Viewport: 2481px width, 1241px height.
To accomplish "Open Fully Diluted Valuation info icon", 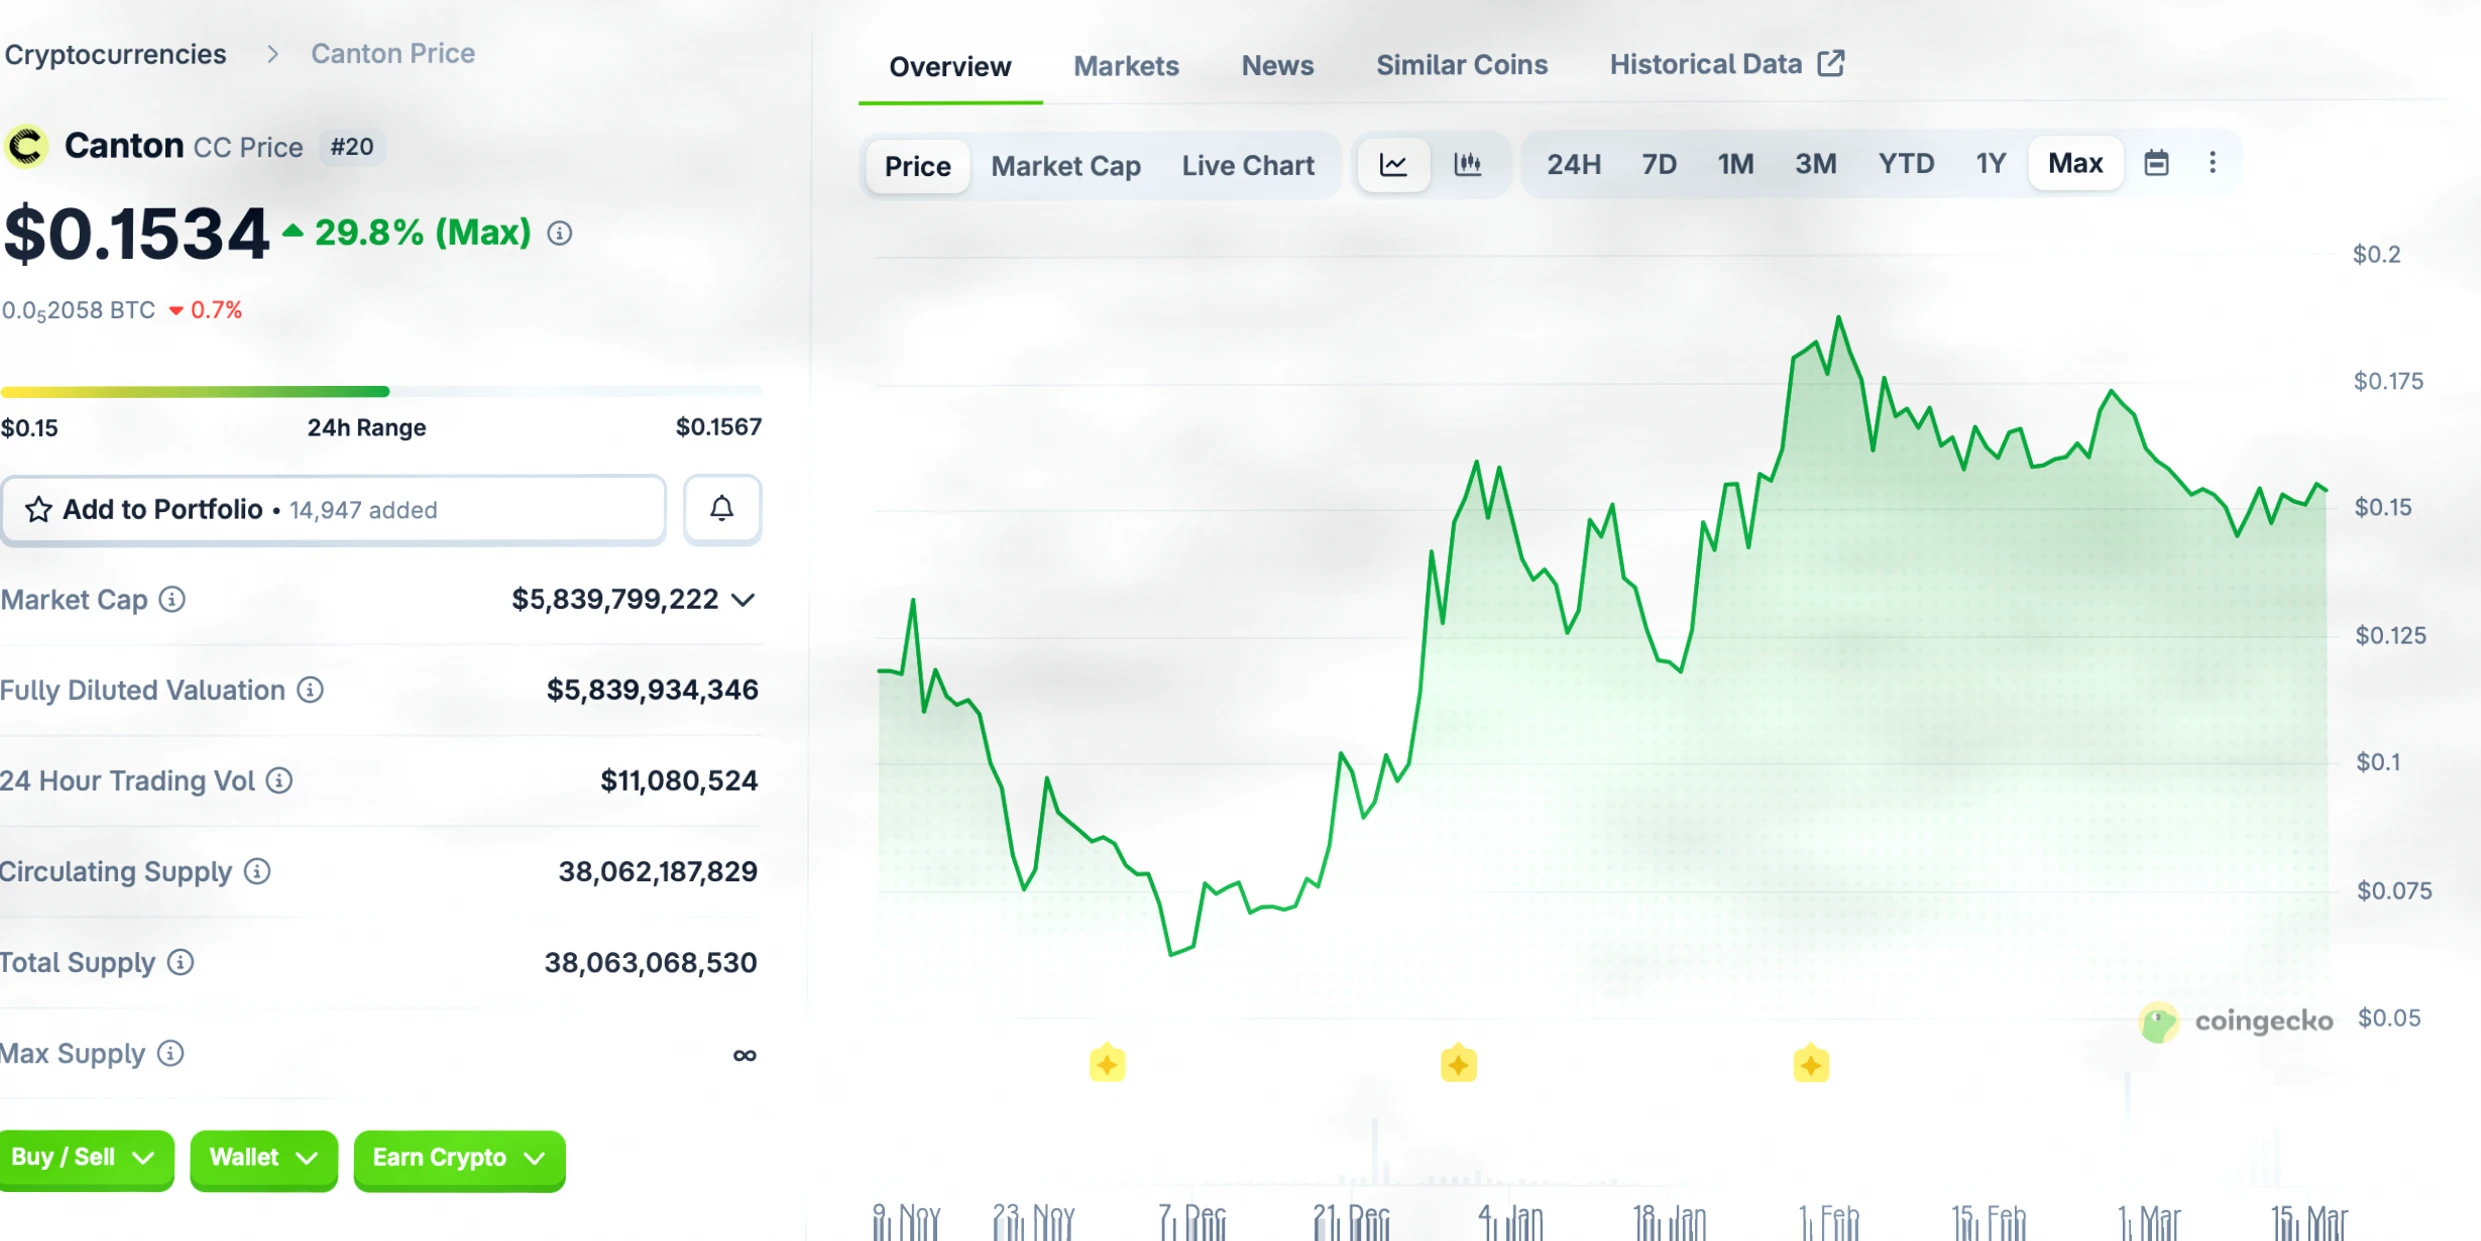I will (x=310, y=690).
